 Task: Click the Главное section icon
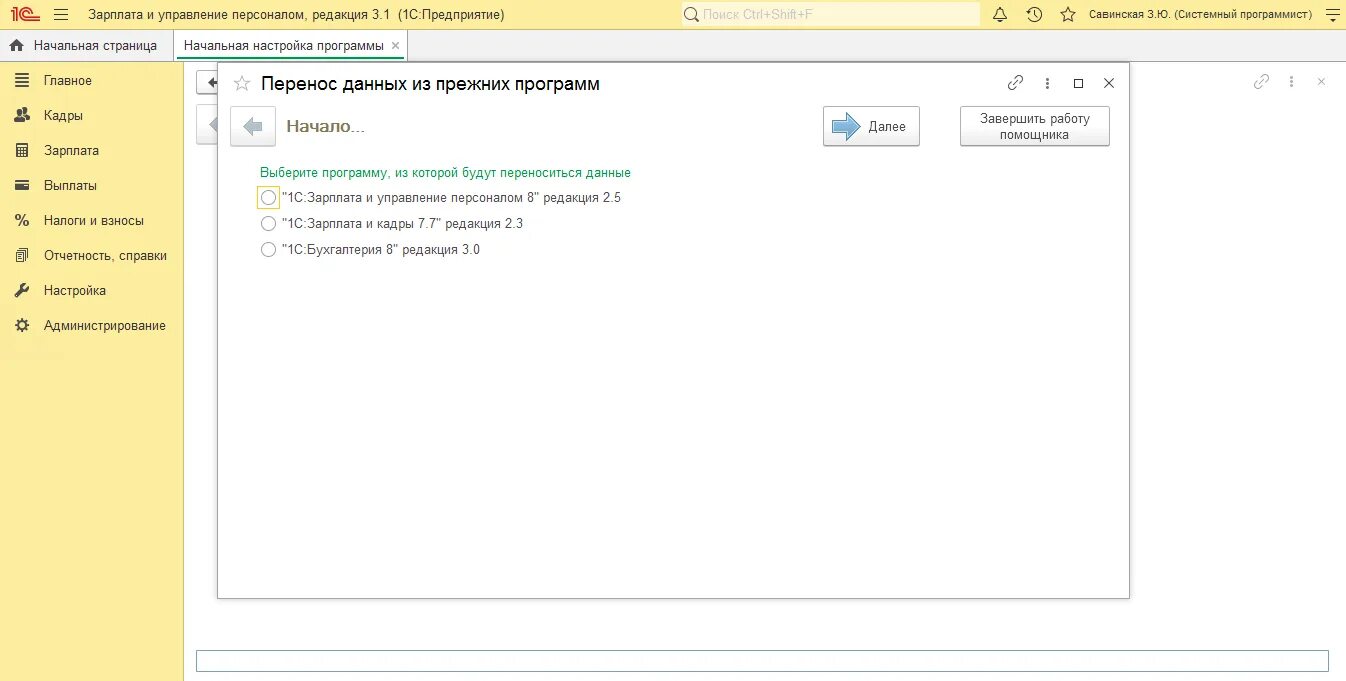(x=22, y=80)
